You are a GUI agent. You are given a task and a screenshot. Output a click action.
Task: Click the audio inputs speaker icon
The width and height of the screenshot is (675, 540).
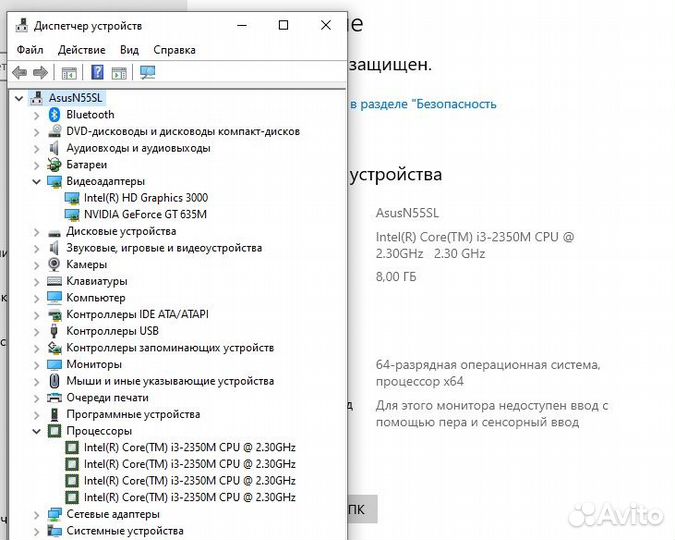click(54, 148)
